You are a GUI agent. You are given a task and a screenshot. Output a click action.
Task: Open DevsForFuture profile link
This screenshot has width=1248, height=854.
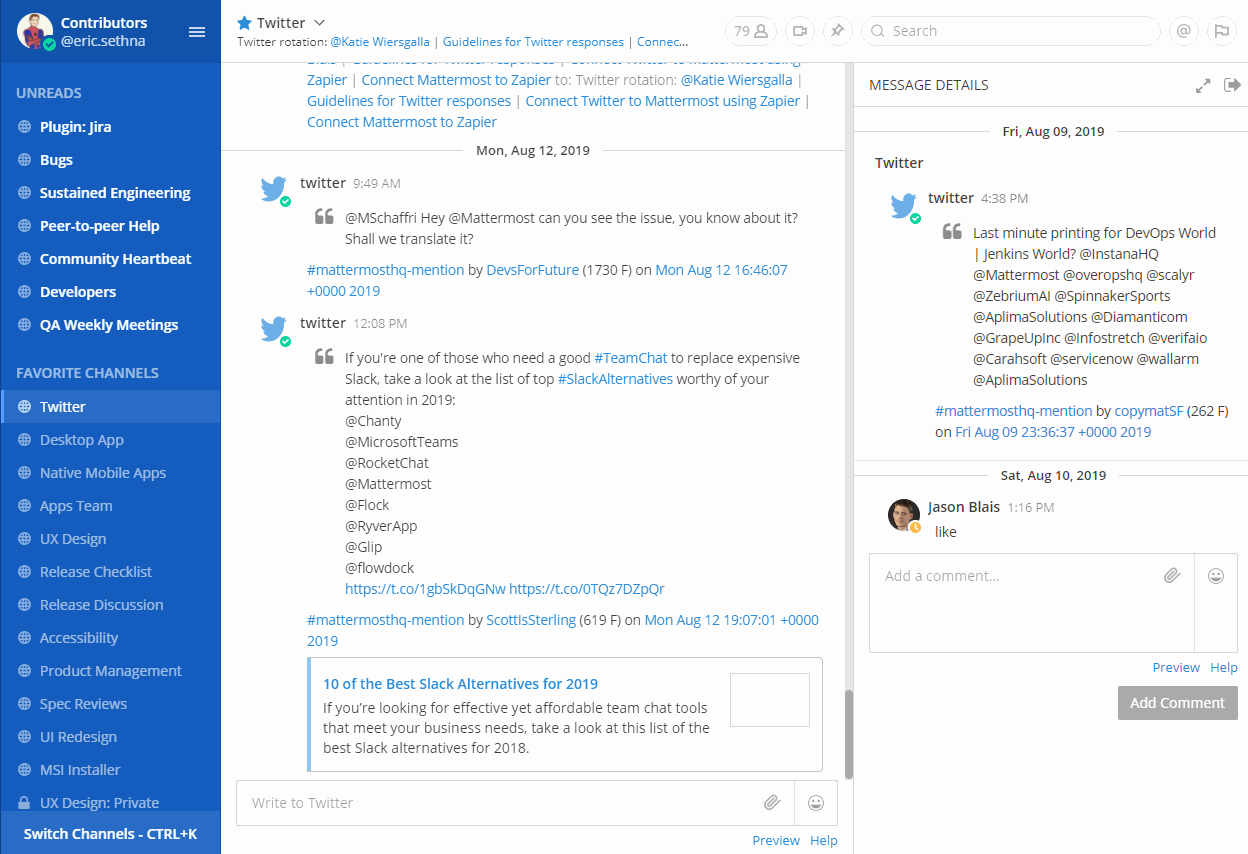click(x=532, y=270)
